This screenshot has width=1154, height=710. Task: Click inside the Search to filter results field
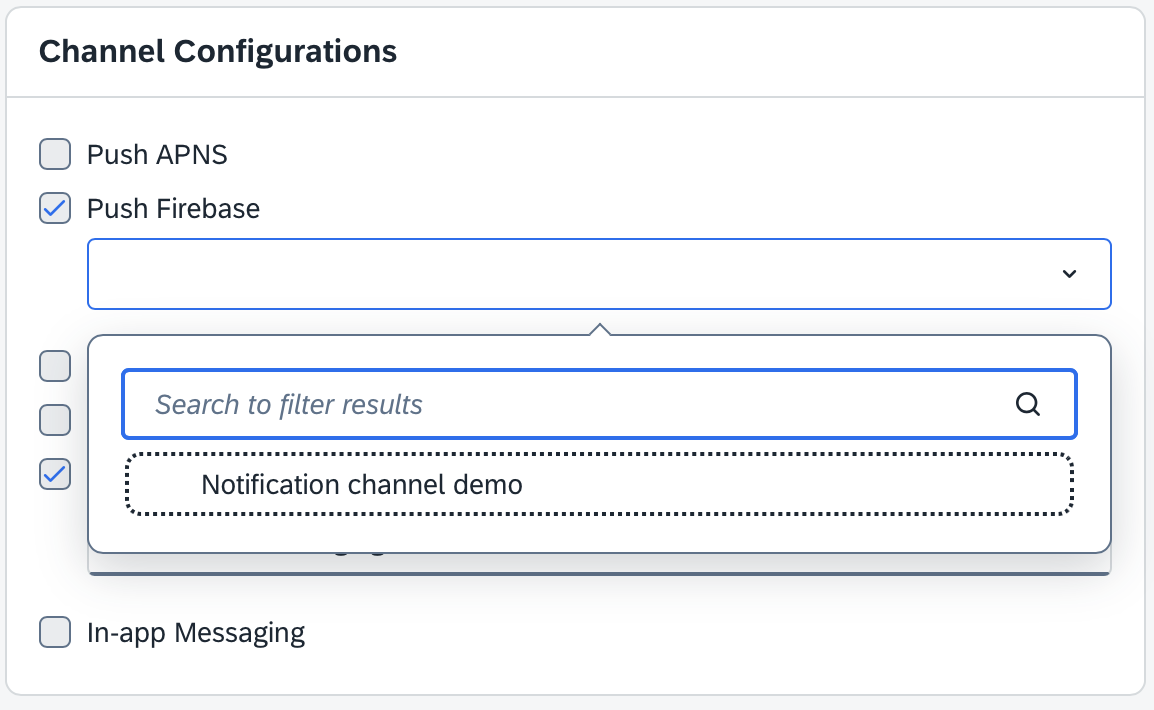[x=500, y=404]
